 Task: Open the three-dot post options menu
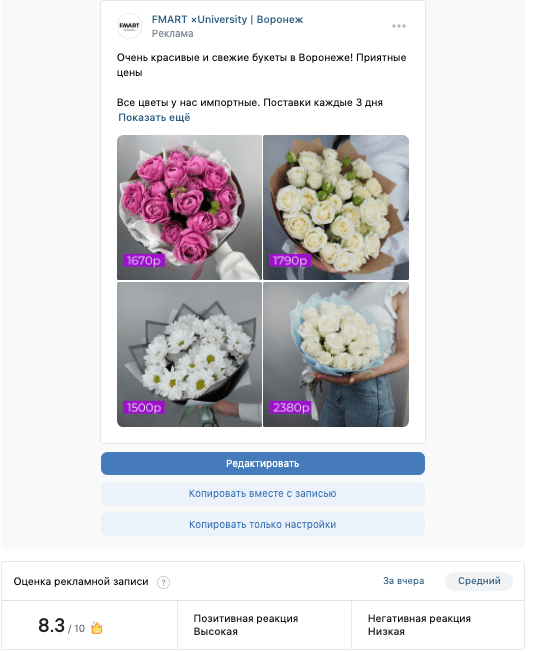click(x=399, y=26)
